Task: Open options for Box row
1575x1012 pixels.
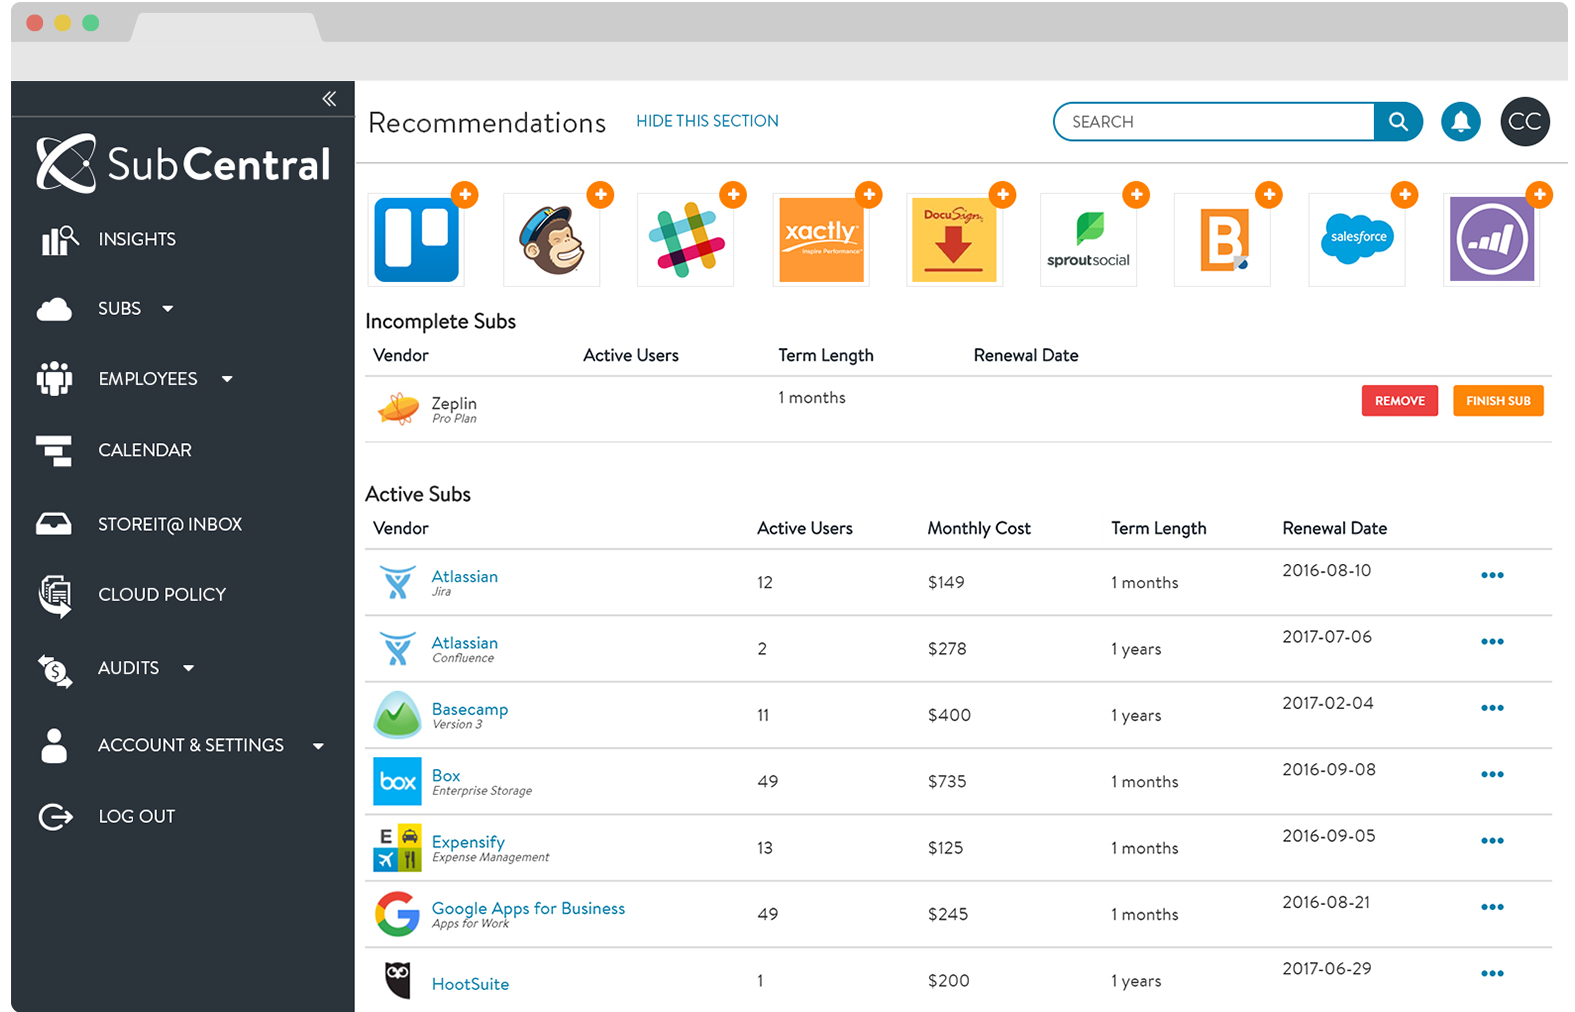Action: point(1492,775)
